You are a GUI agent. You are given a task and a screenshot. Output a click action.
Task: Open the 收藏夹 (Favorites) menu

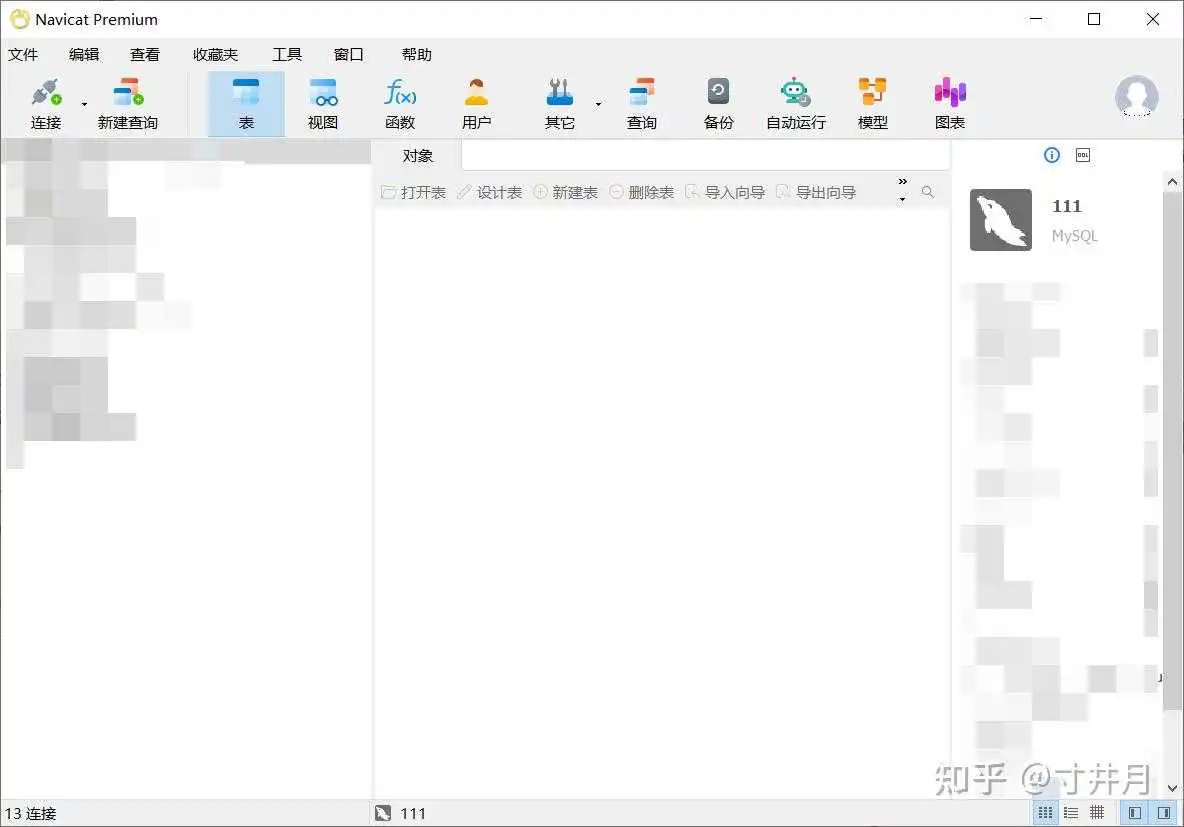pyautogui.click(x=215, y=55)
